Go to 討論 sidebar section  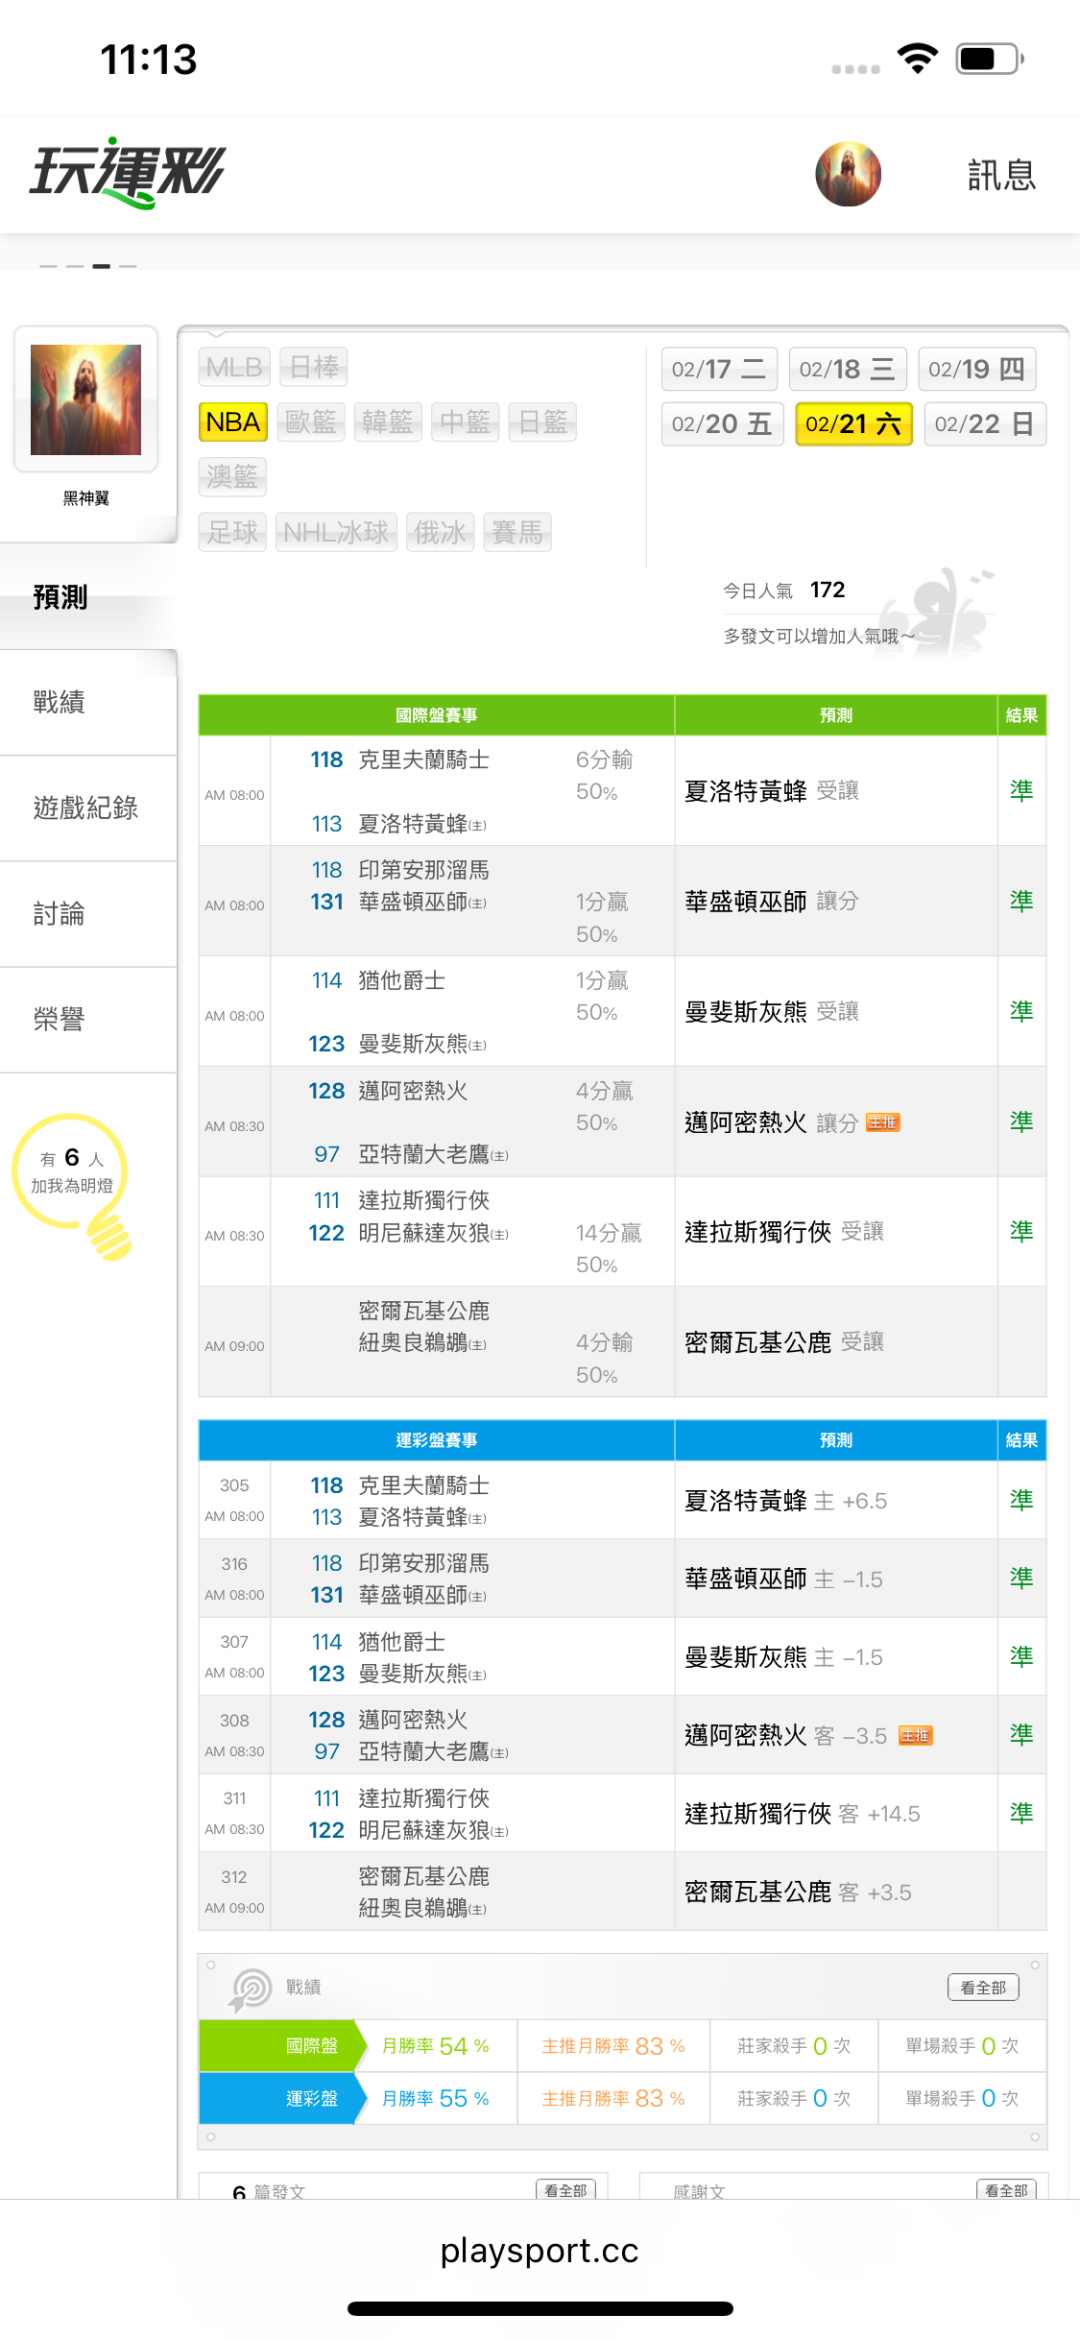(60, 914)
